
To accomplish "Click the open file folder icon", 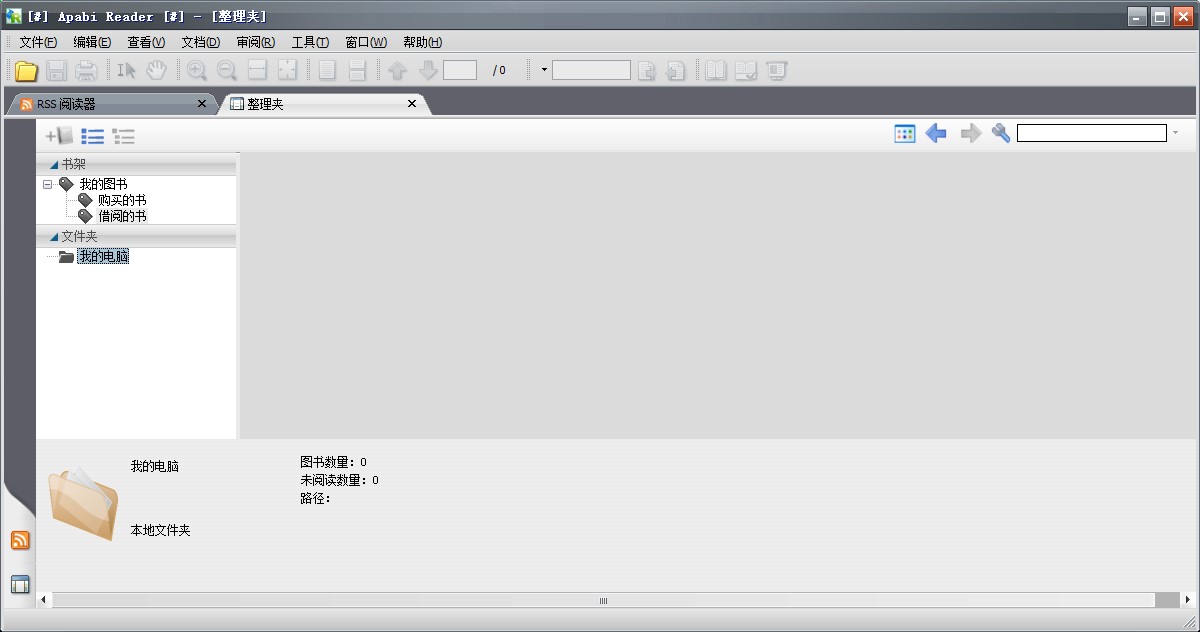I will click(x=26, y=70).
